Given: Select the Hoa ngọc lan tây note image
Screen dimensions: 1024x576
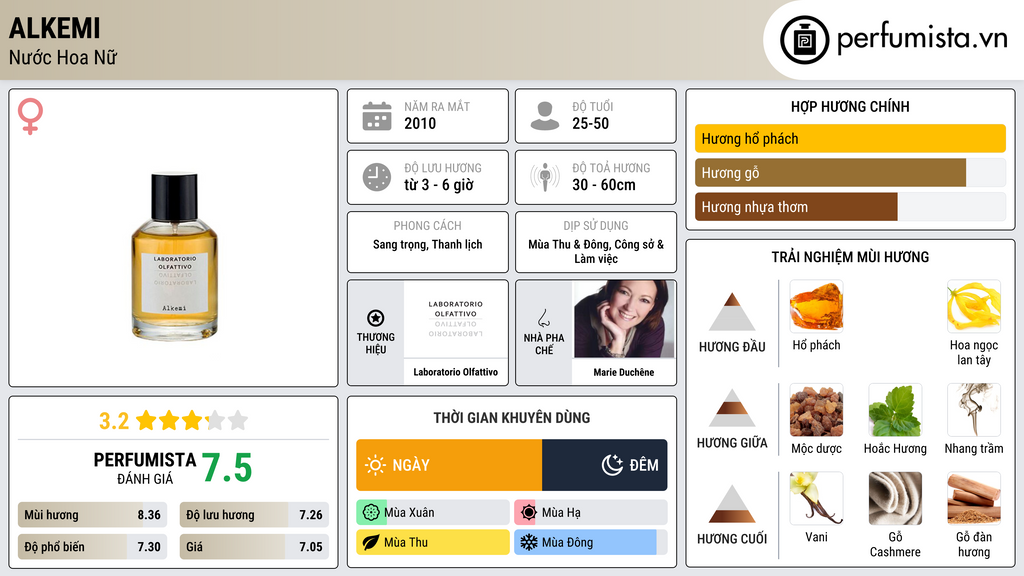Looking at the screenshot, I should tap(974, 306).
